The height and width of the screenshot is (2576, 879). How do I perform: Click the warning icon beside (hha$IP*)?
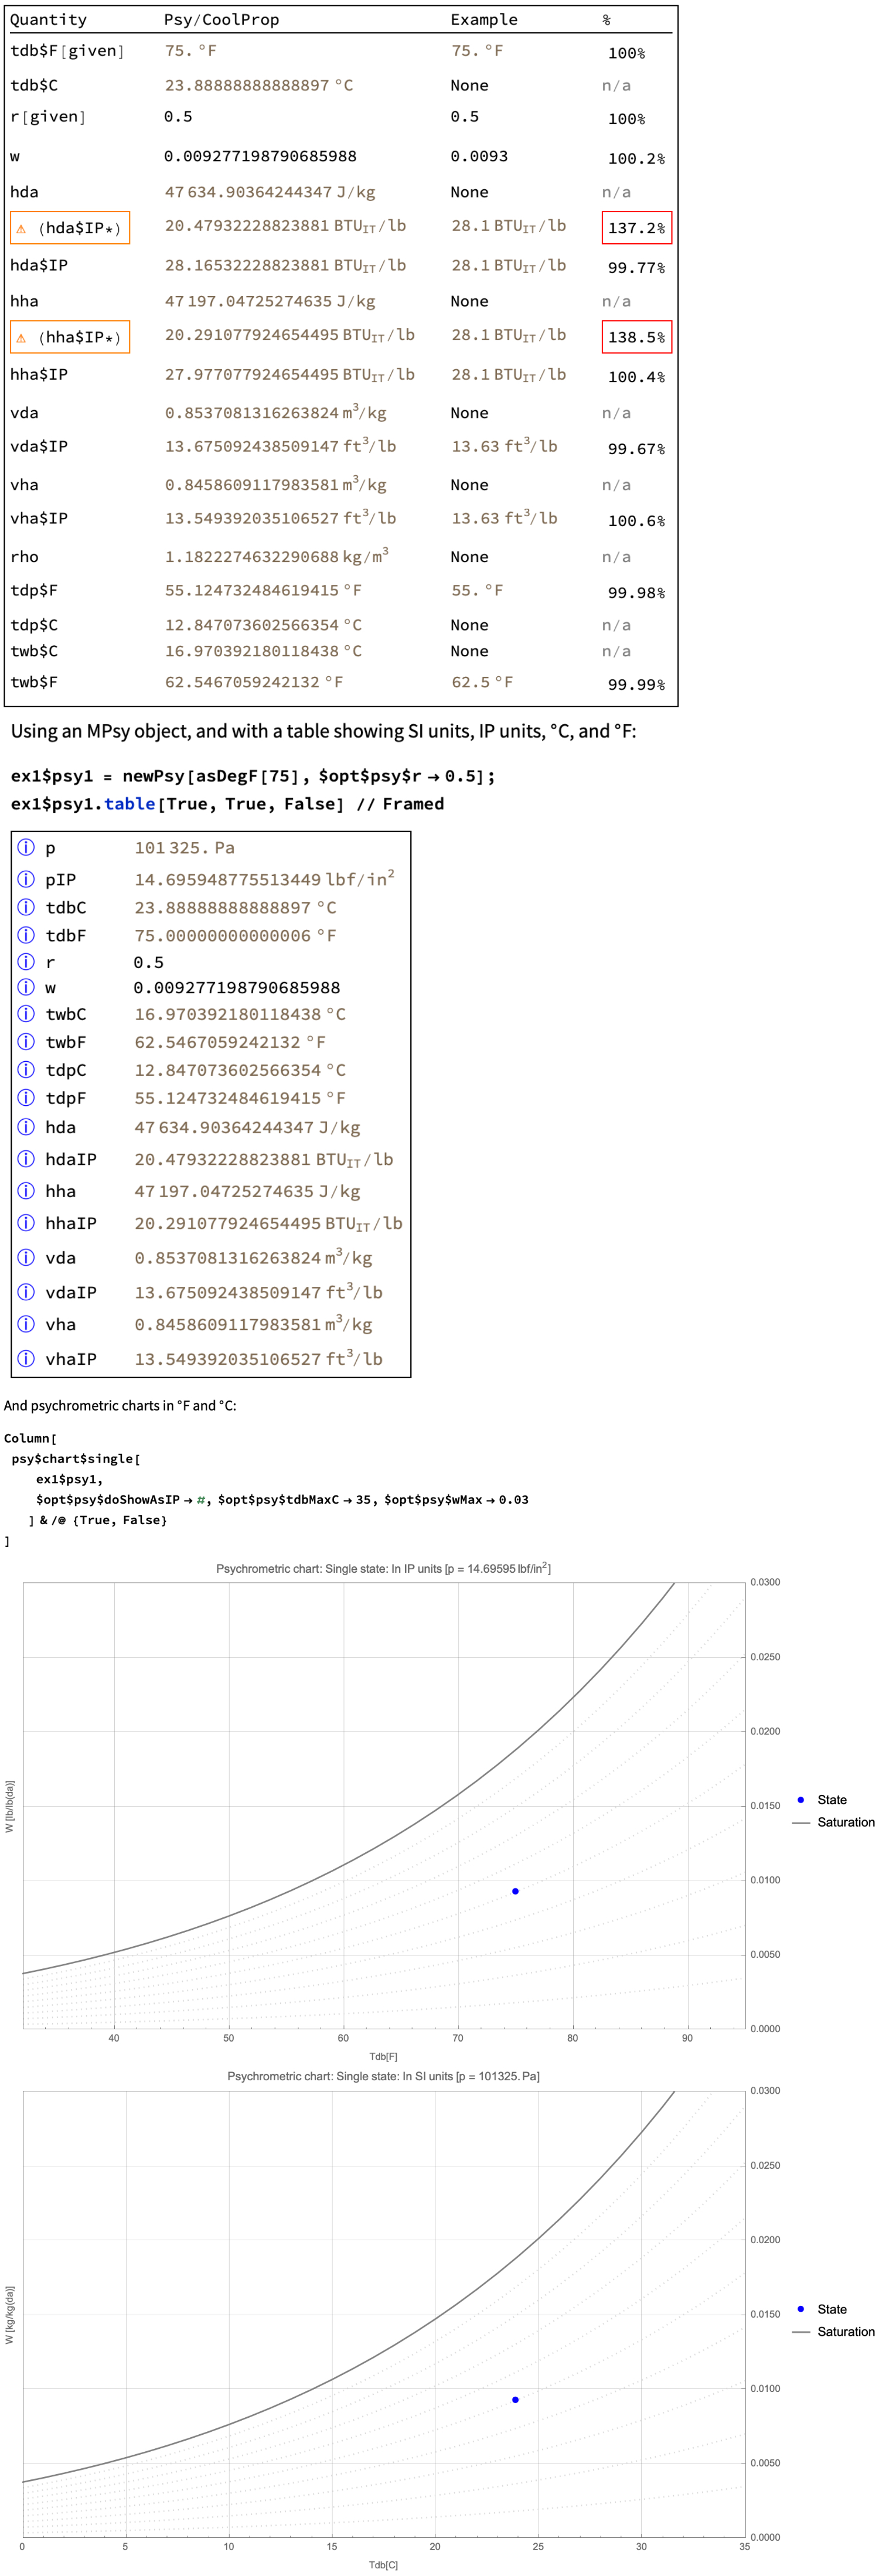[21, 338]
